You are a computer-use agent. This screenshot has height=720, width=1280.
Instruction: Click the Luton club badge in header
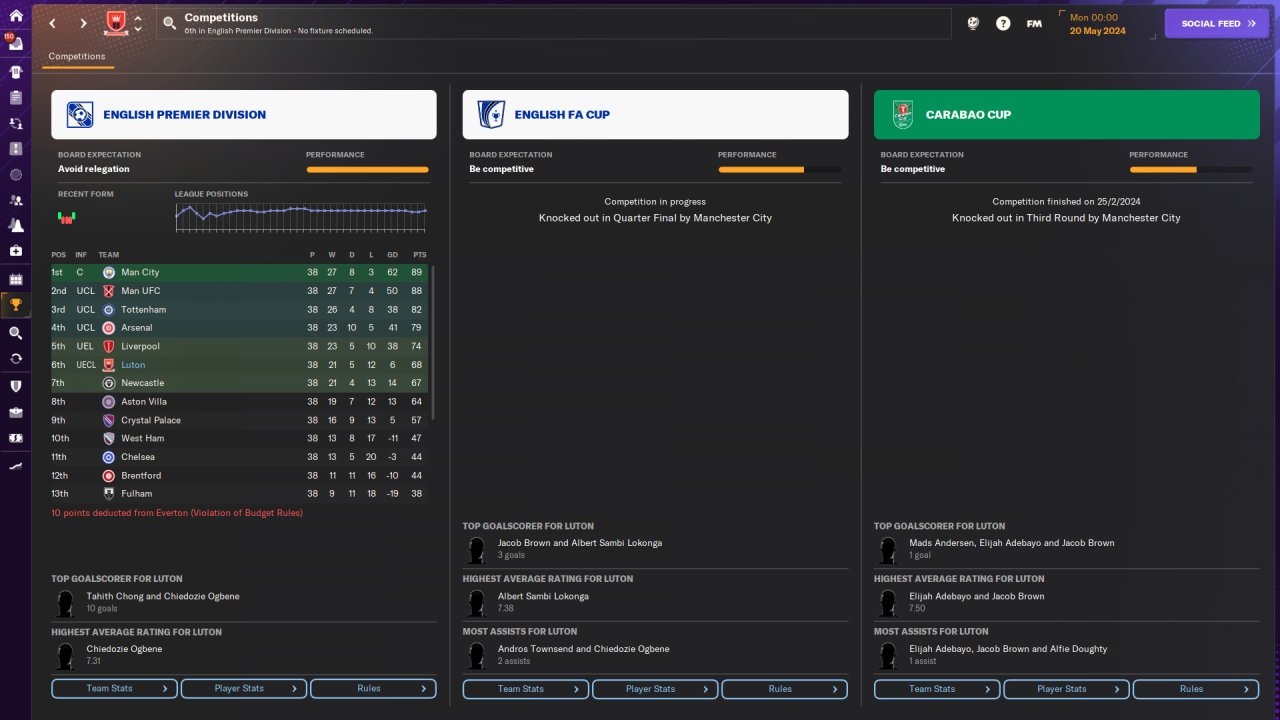coord(117,23)
